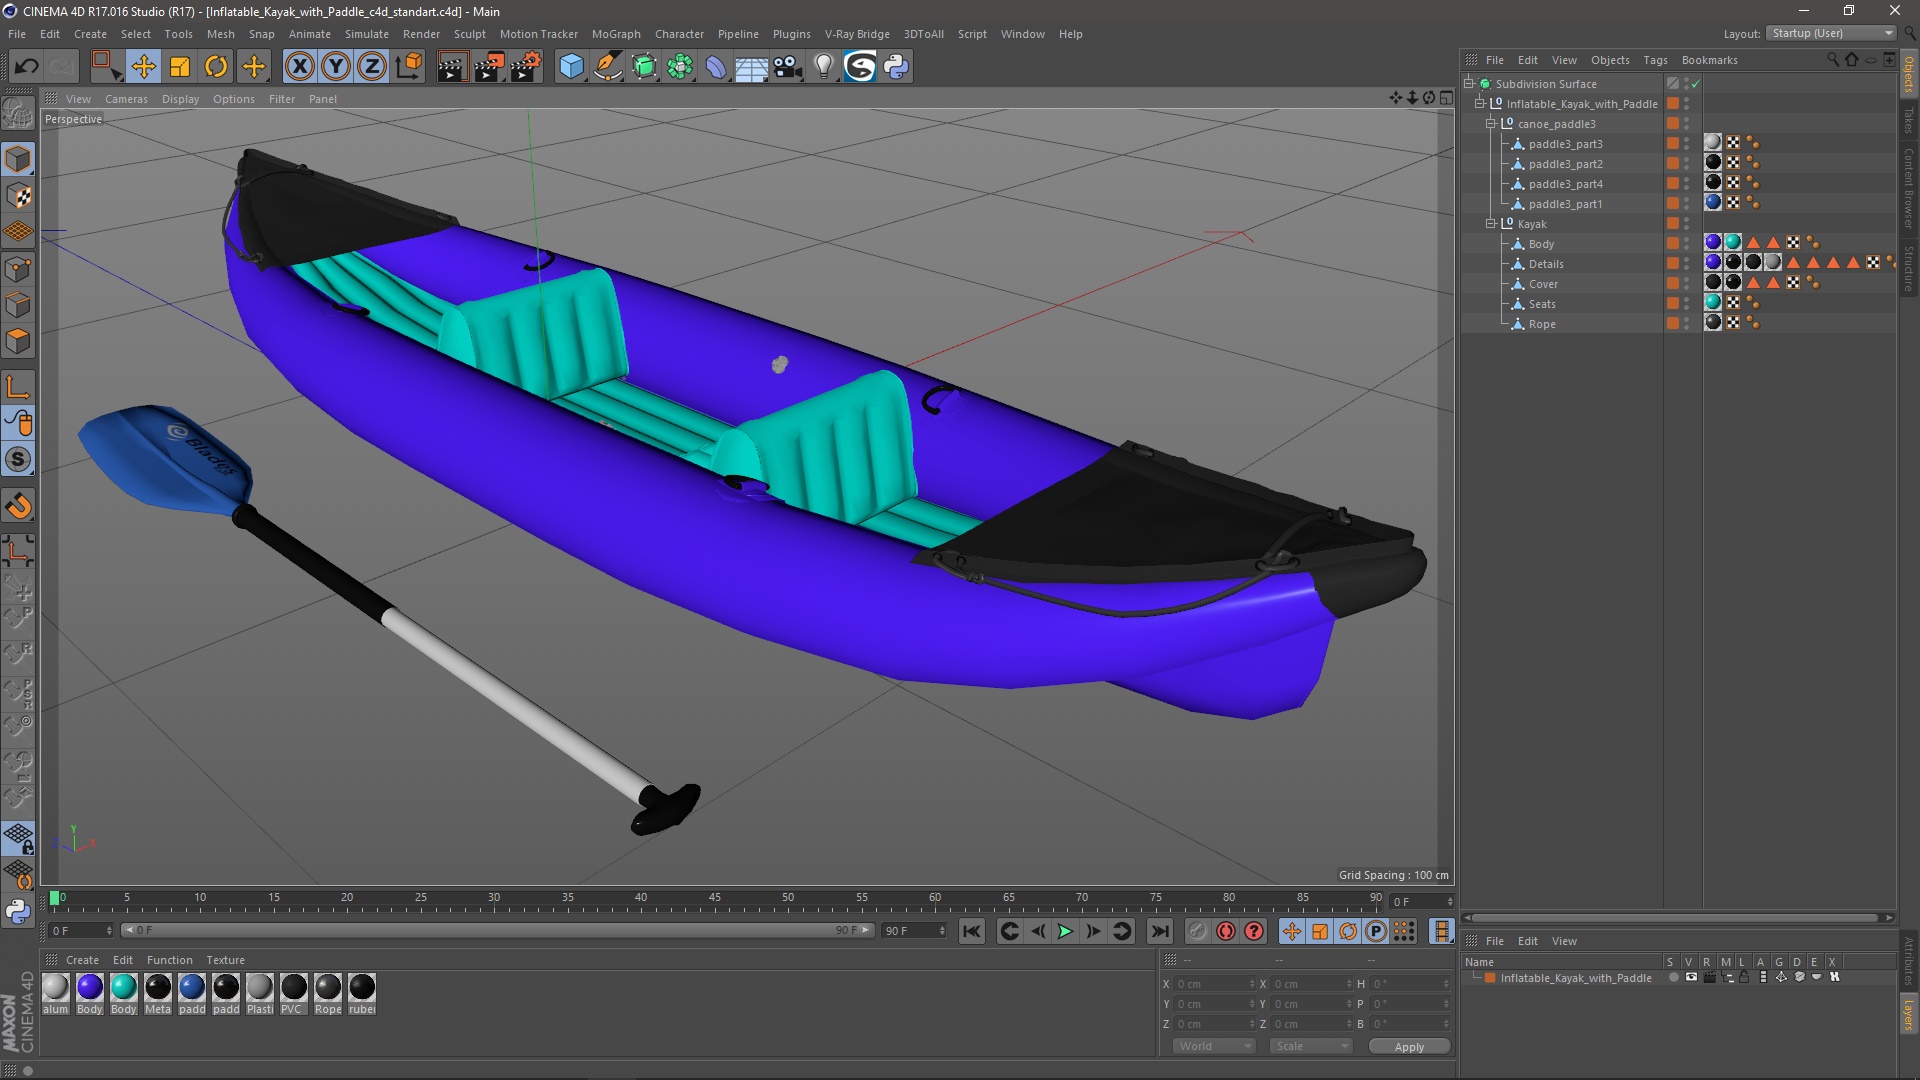Toggle the Parameter P key icon

click(1376, 931)
